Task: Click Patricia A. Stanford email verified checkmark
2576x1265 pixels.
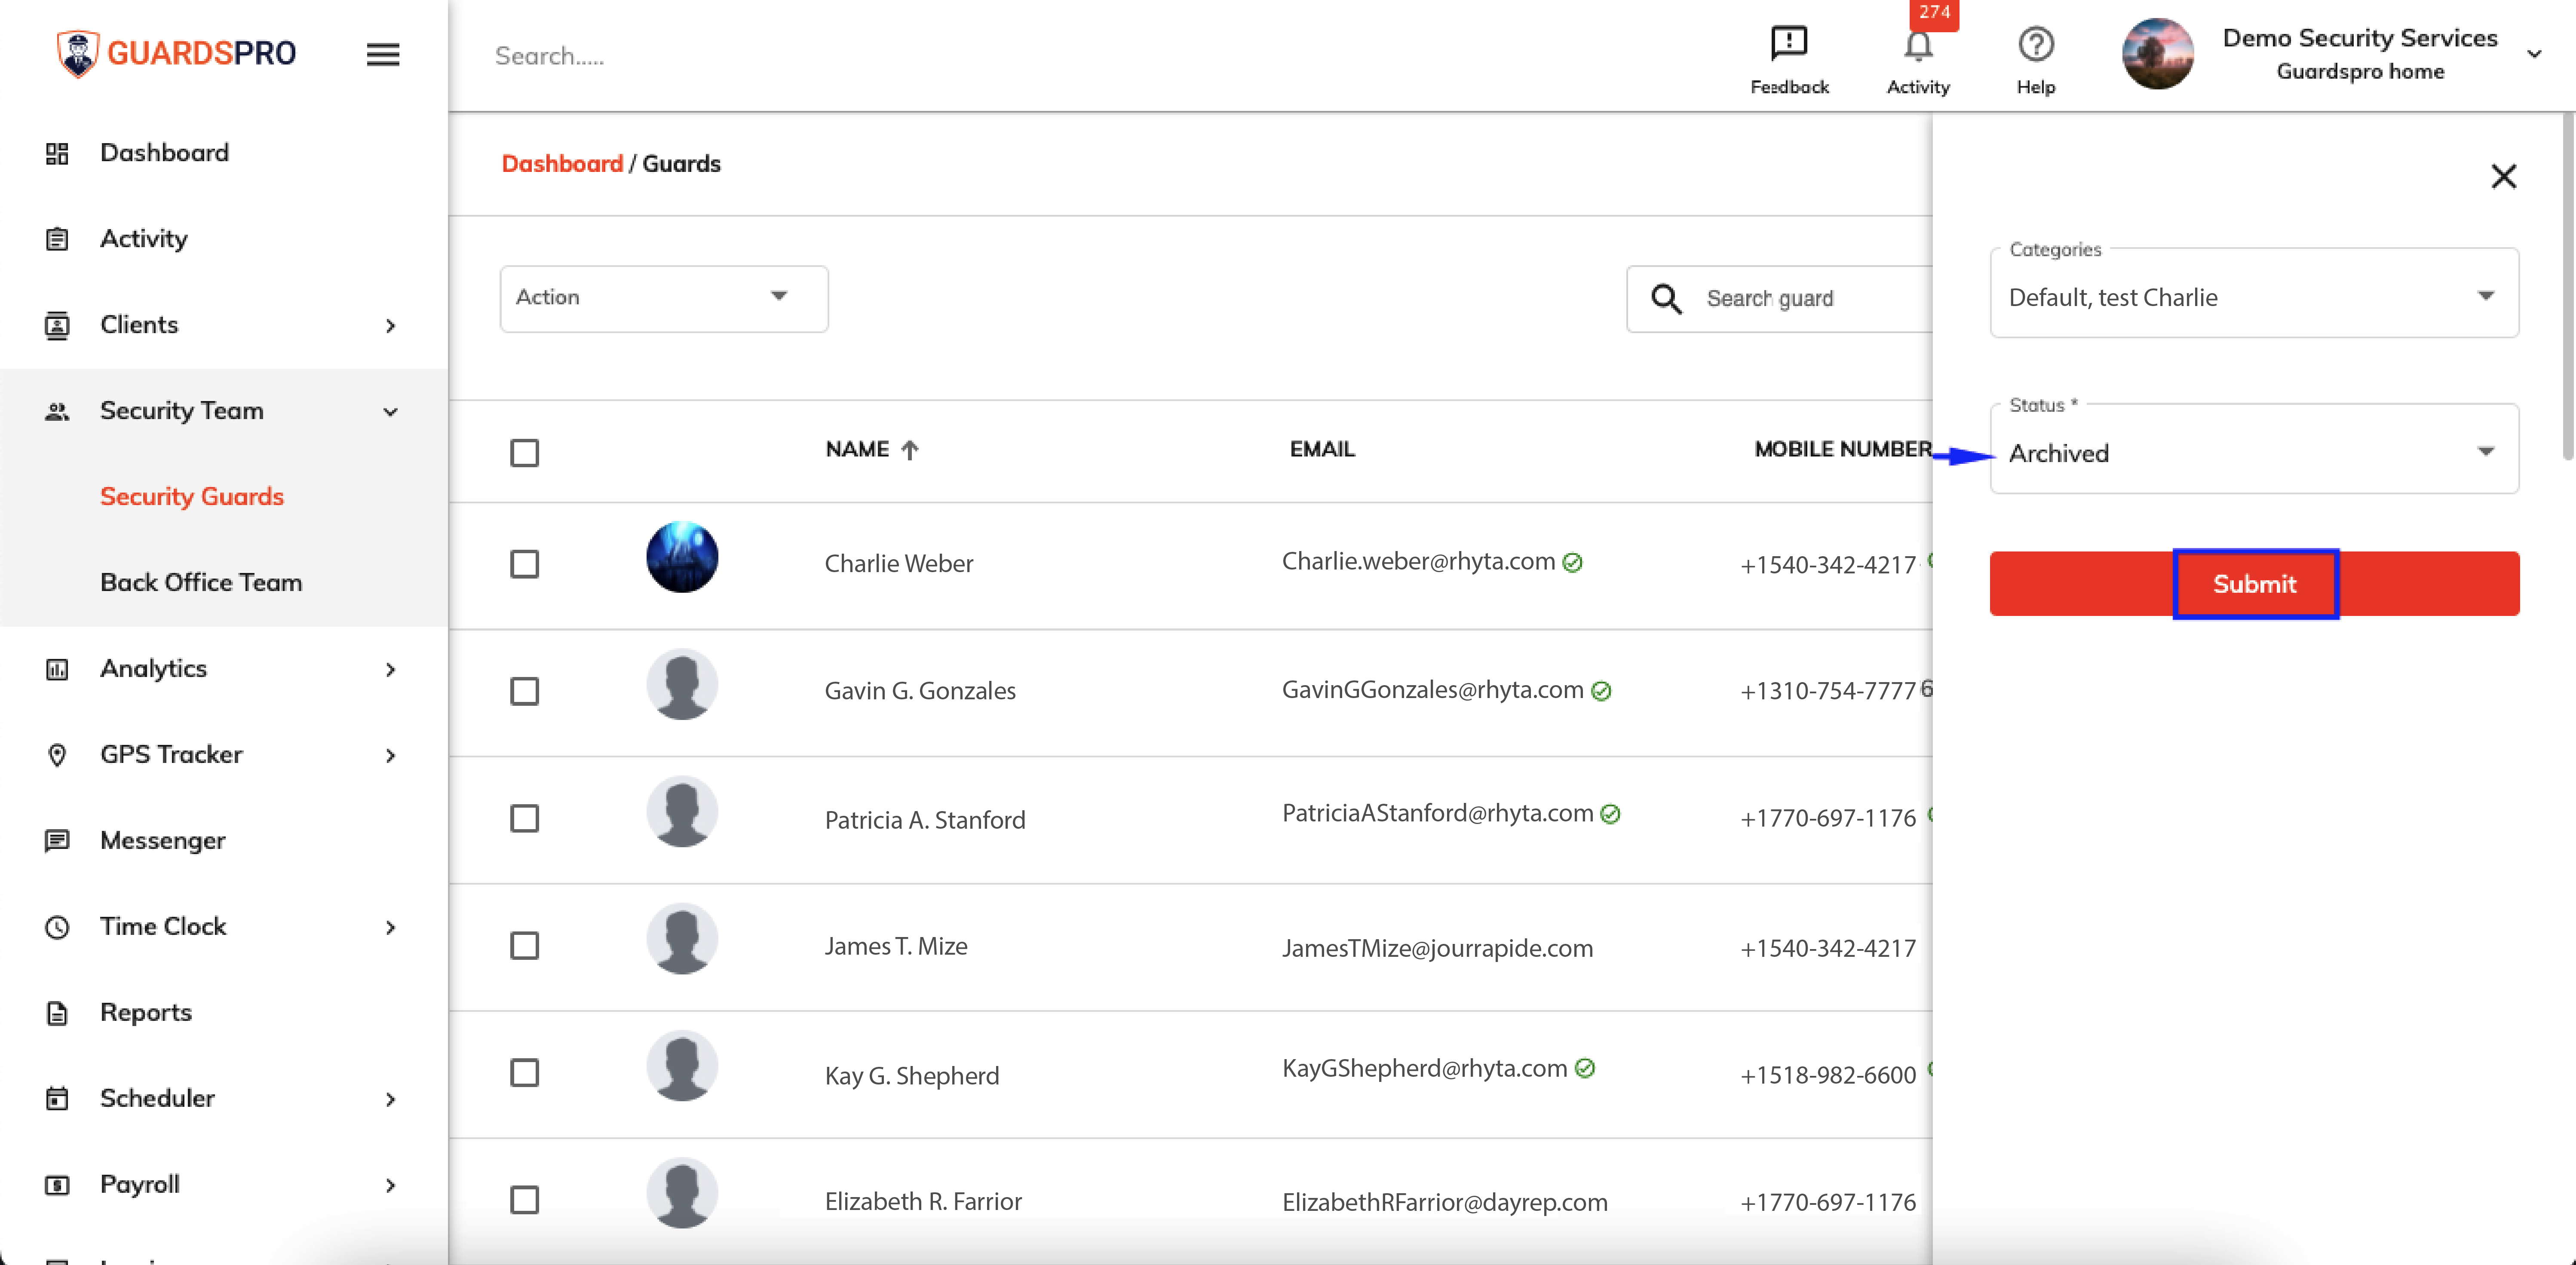Action: point(1610,814)
